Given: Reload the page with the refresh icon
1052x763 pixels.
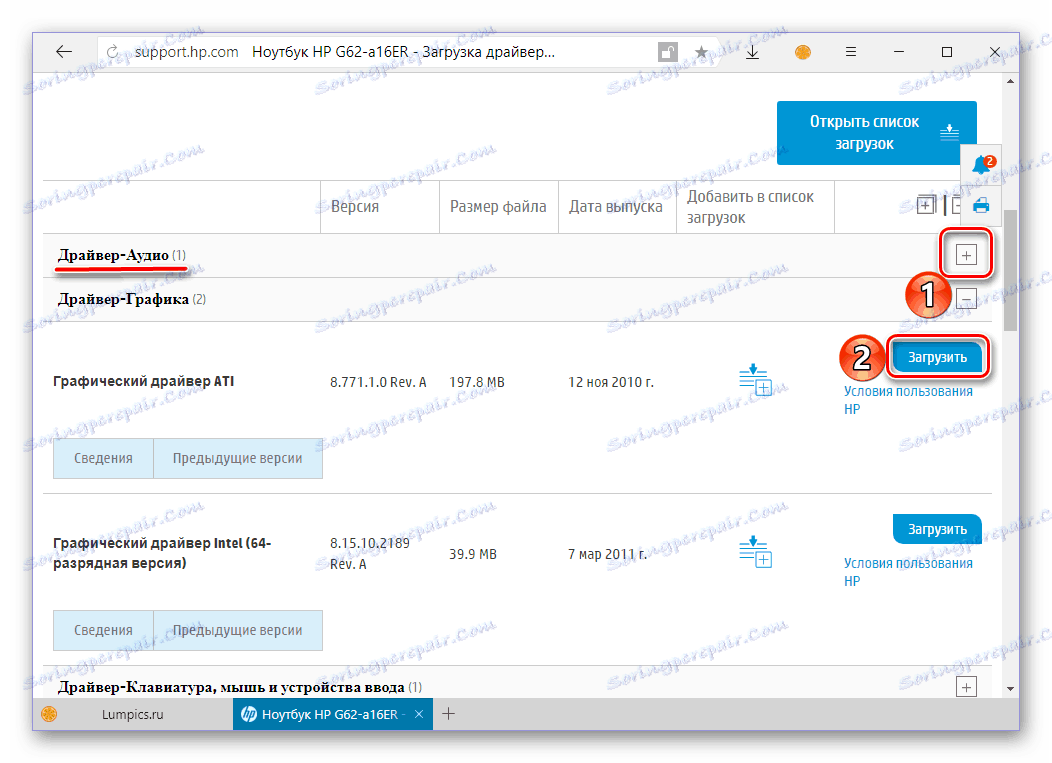Looking at the screenshot, I should (113, 52).
